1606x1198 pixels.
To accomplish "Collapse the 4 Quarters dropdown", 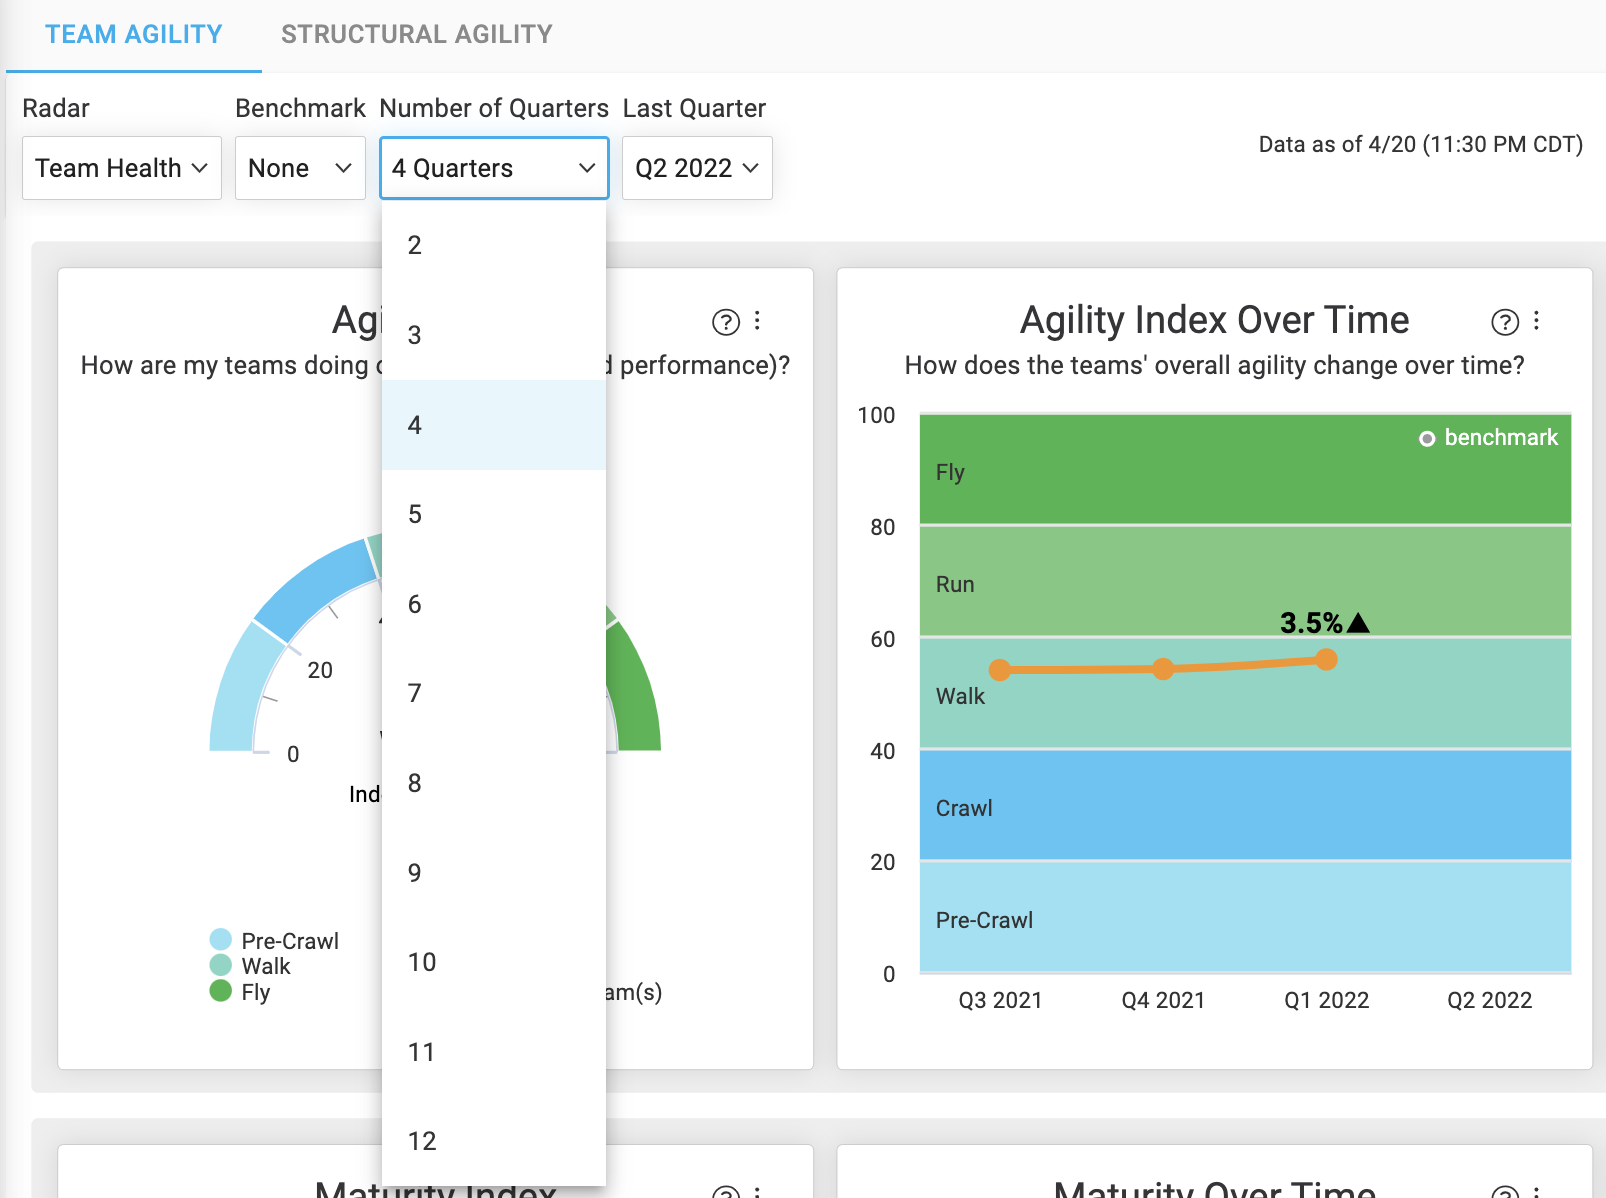I will pos(494,168).
